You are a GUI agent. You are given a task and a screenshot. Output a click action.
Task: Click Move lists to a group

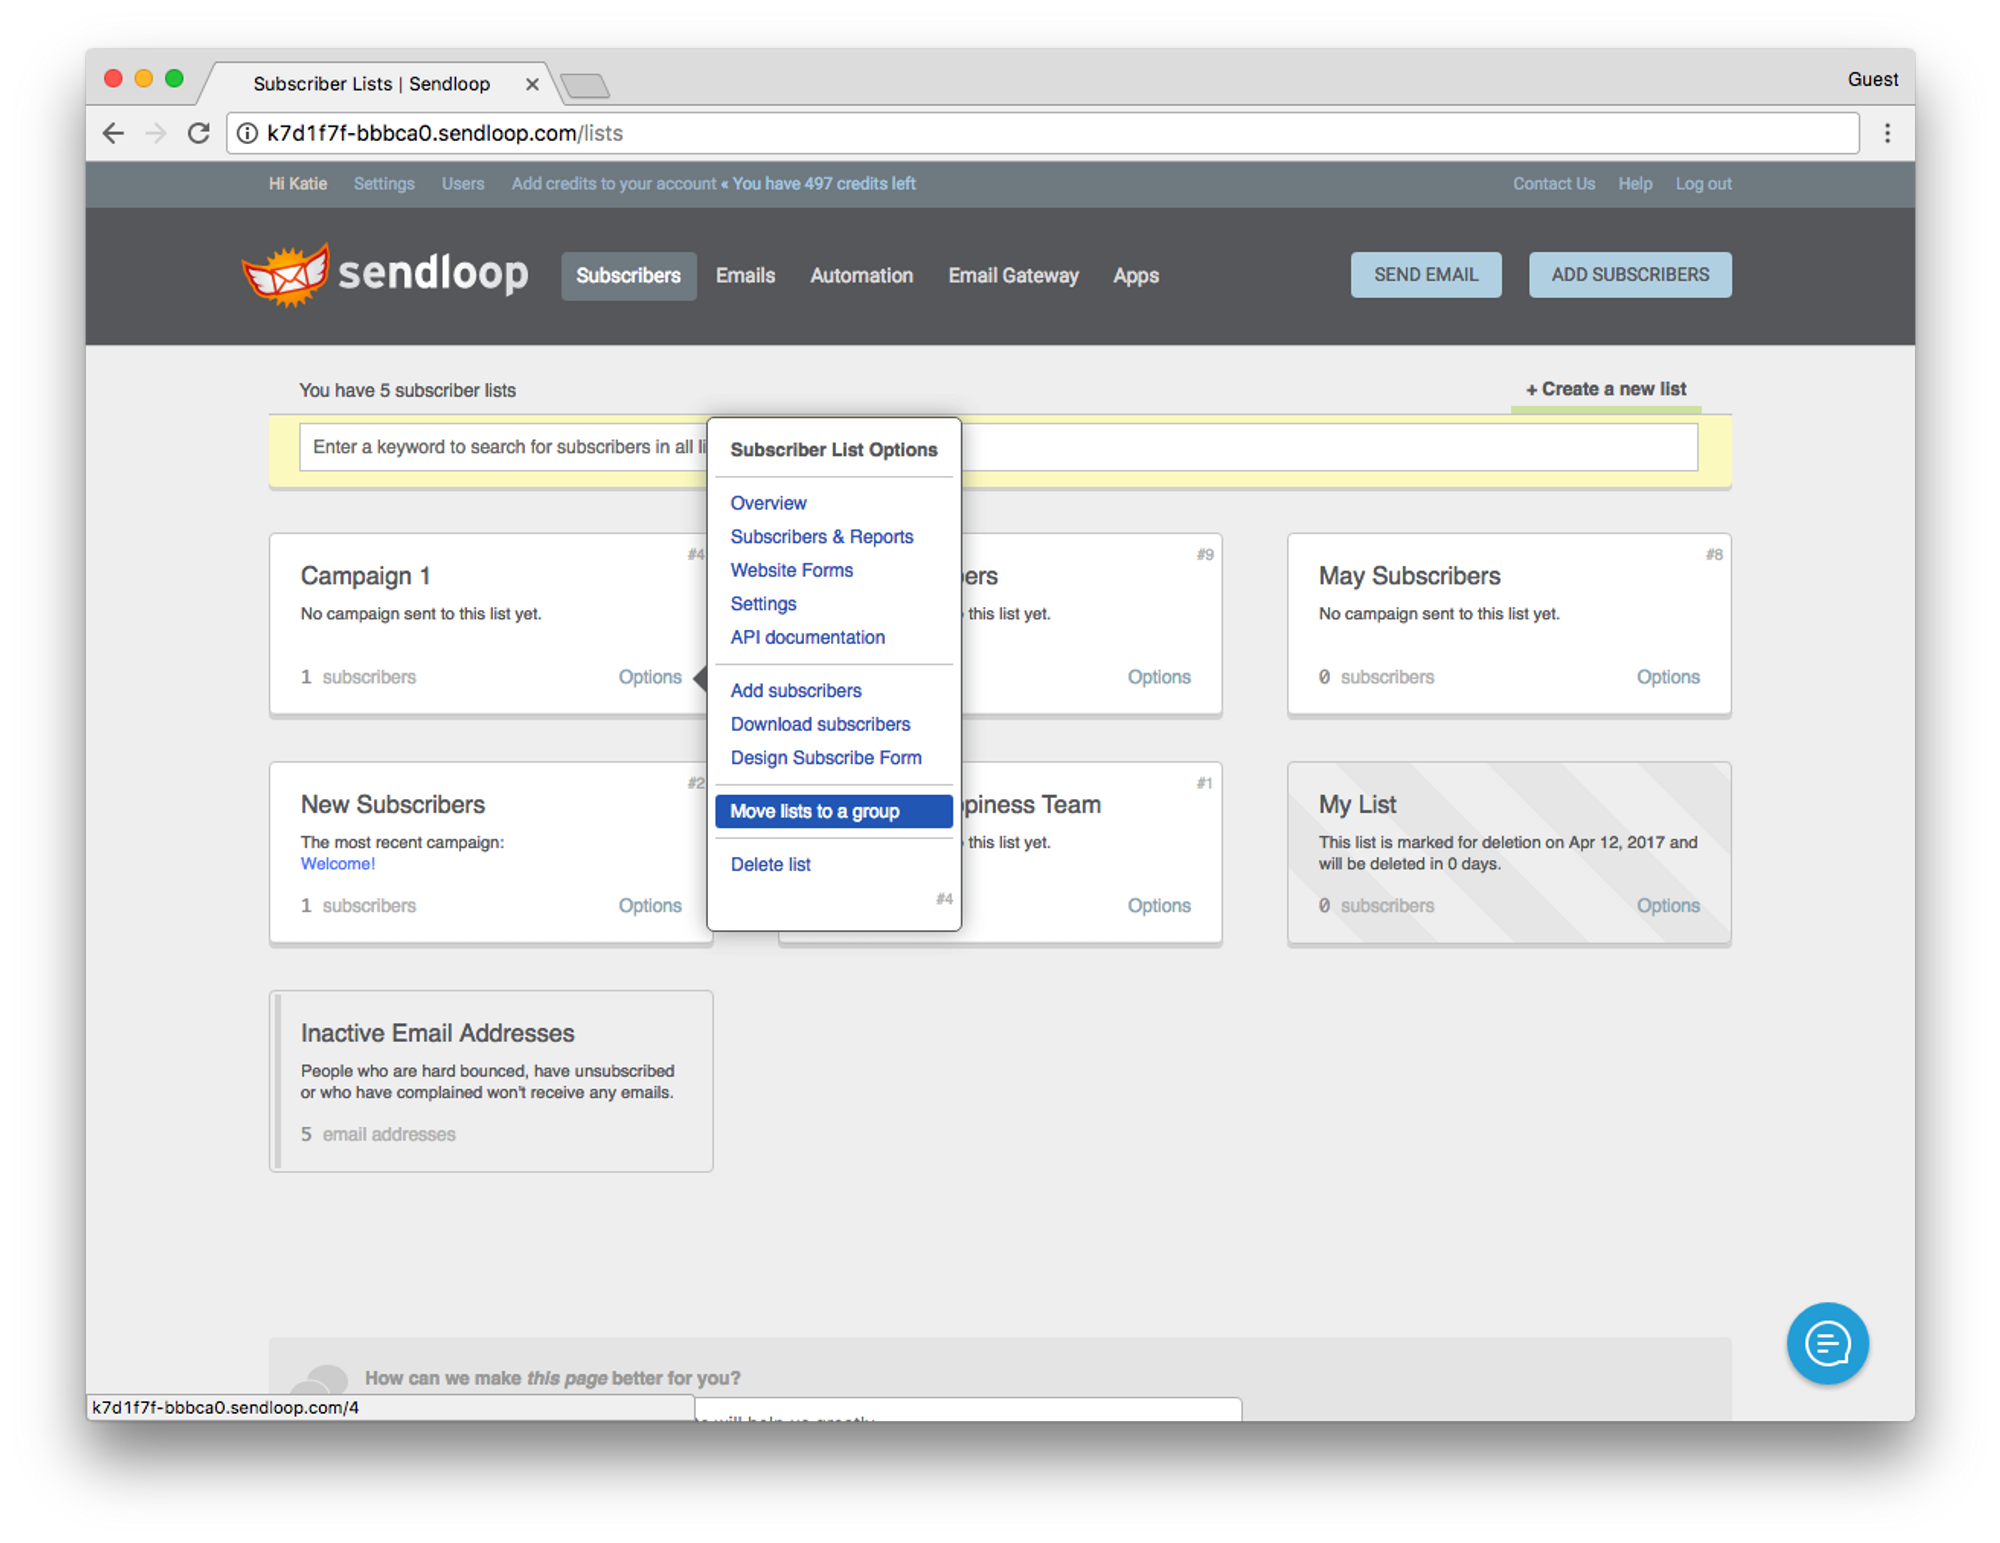833,811
